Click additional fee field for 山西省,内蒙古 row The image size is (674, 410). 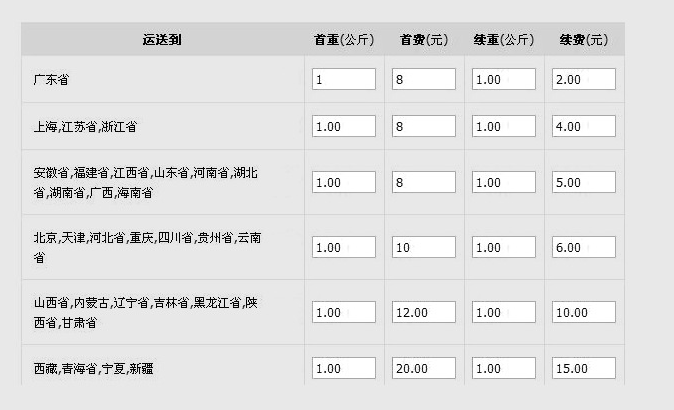click(x=583, y=312)
